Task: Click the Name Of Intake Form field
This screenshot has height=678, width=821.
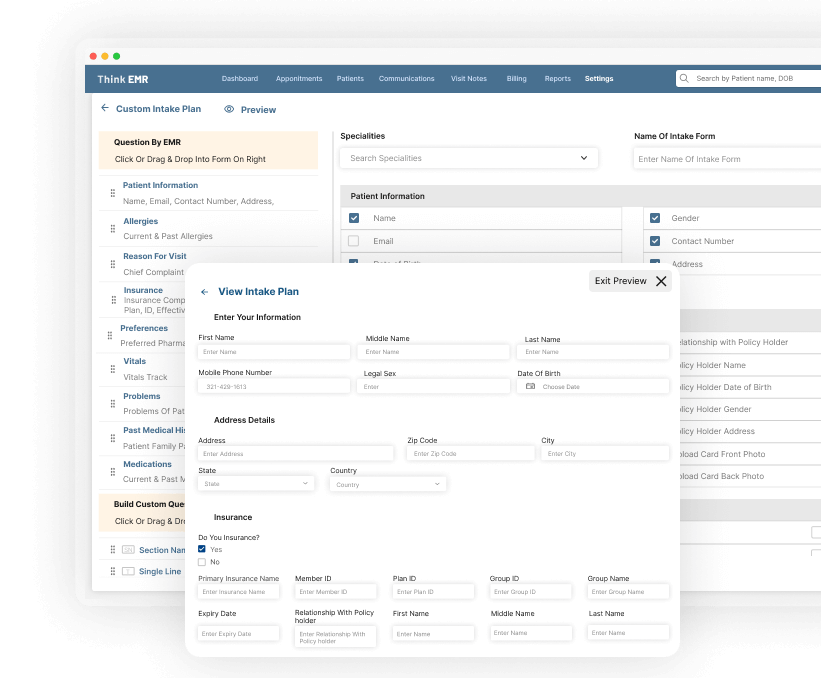Action: pos(727,159)
